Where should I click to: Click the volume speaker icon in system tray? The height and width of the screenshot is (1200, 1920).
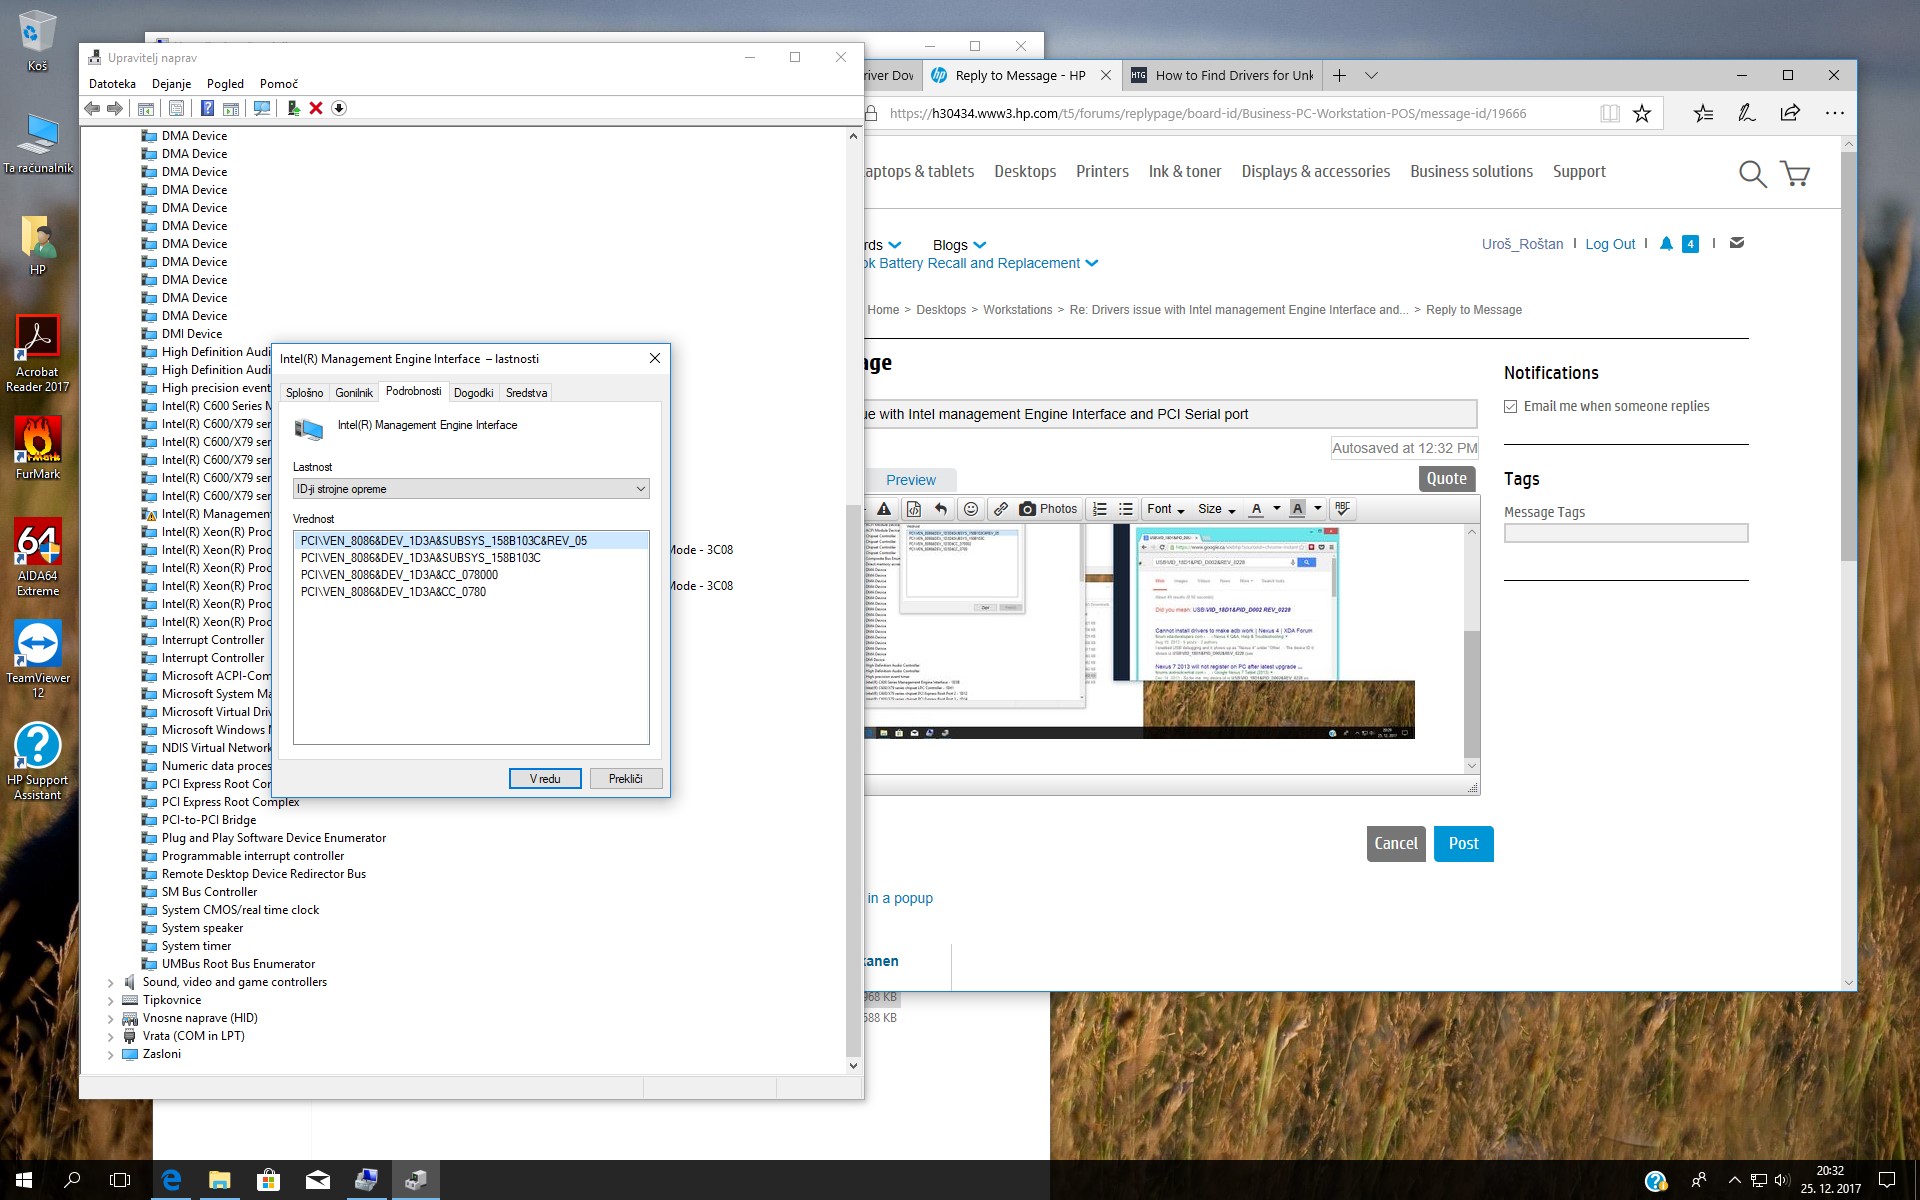pos(1782,1180)
